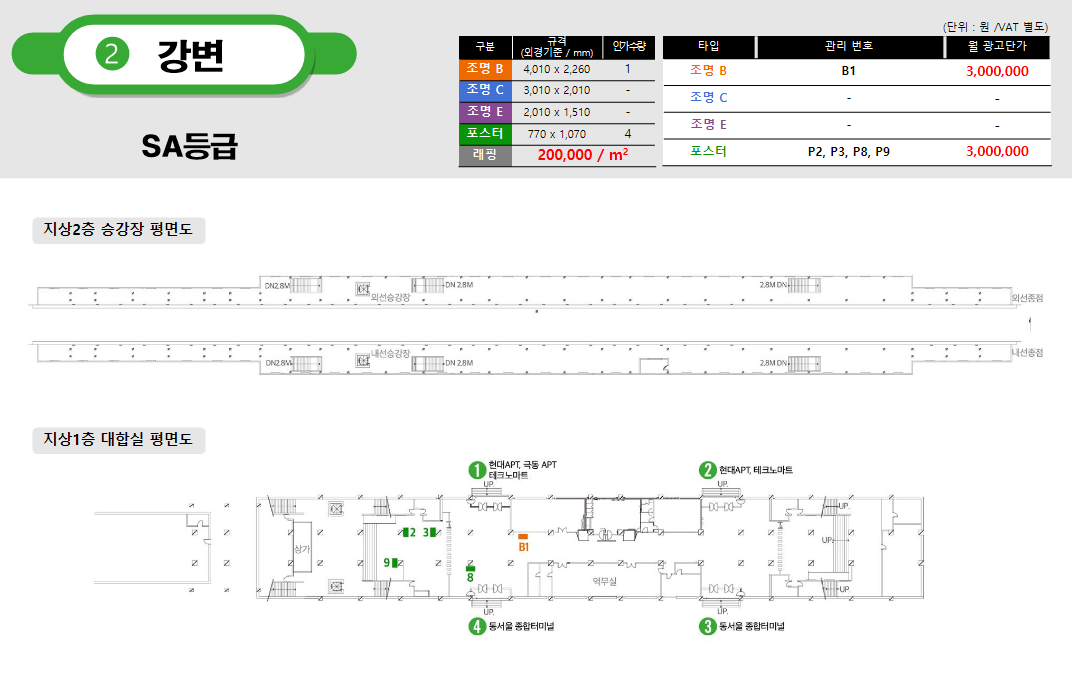Click the 3,000,000 price in 조명 B row
This screenshot has height=677, width=1072.
pyautogui.click(x=997, y=71)
